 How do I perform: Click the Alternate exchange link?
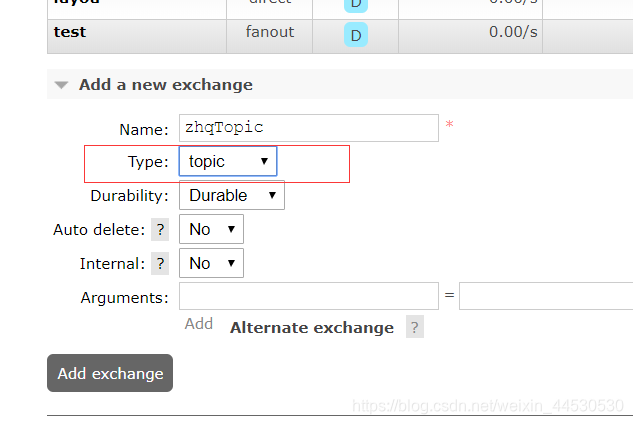coord(312,327)
